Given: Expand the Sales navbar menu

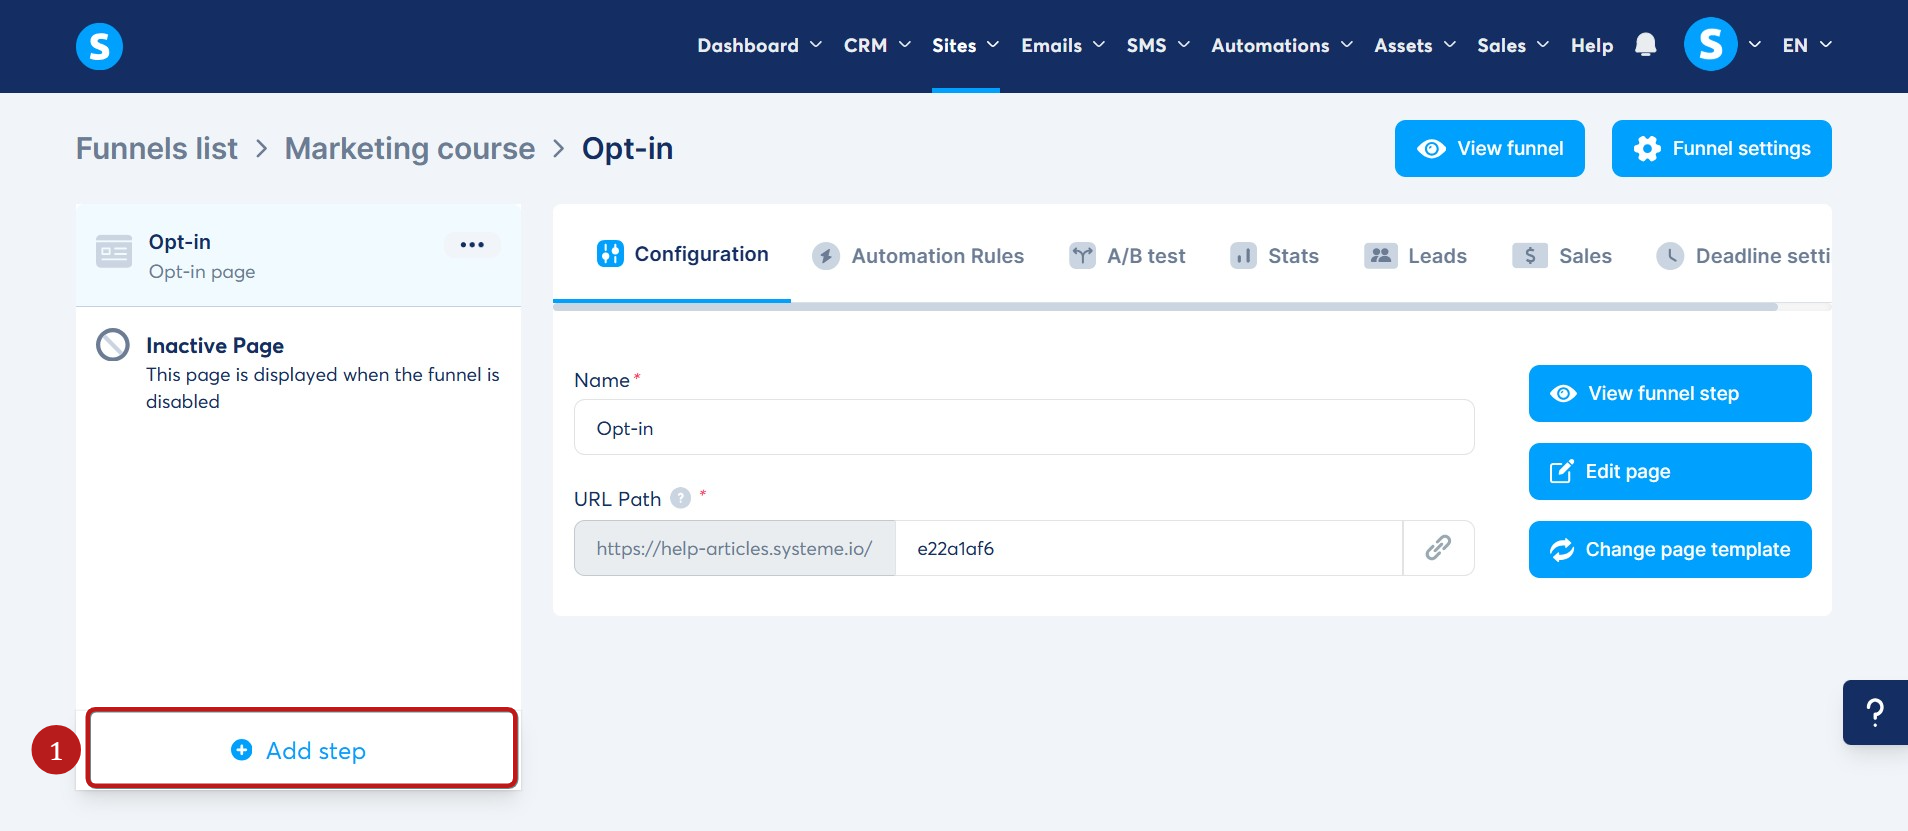Looking at the screenshot, I should (1513, 46).
